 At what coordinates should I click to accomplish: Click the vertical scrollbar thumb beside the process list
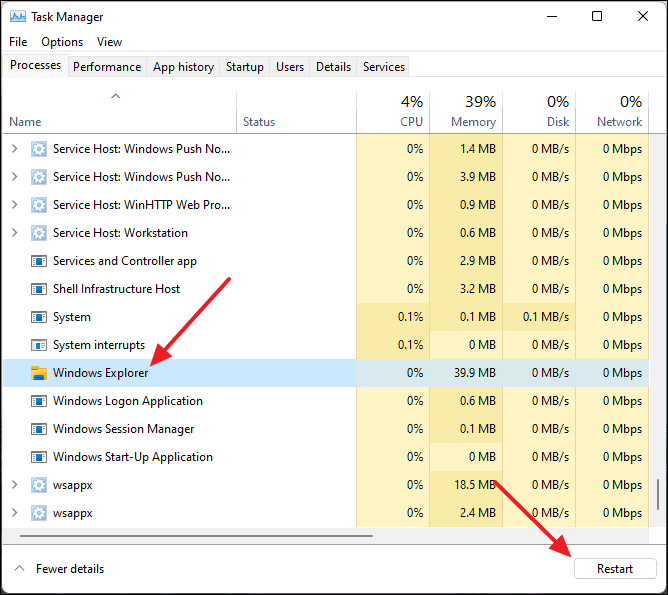point(658,494)
